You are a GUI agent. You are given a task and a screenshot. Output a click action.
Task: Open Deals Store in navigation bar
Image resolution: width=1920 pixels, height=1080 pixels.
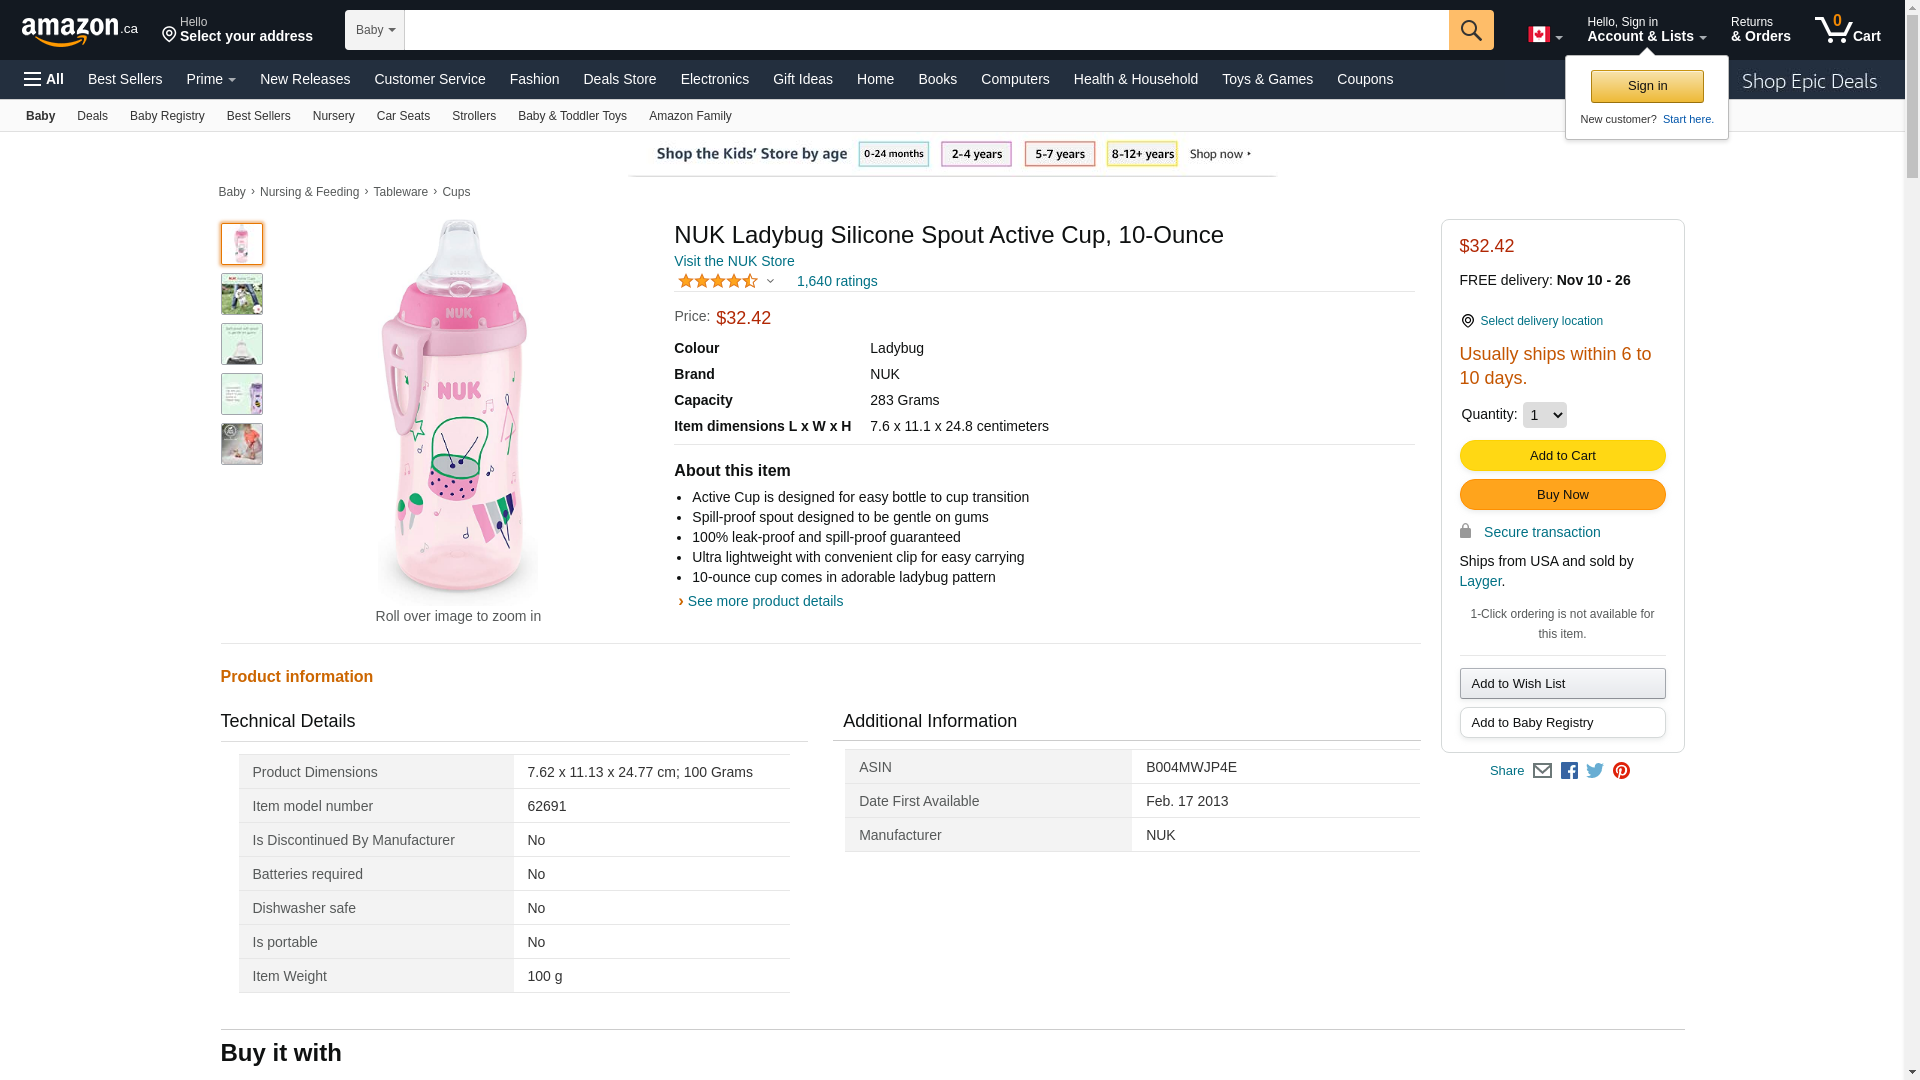(x=619, y=79)
